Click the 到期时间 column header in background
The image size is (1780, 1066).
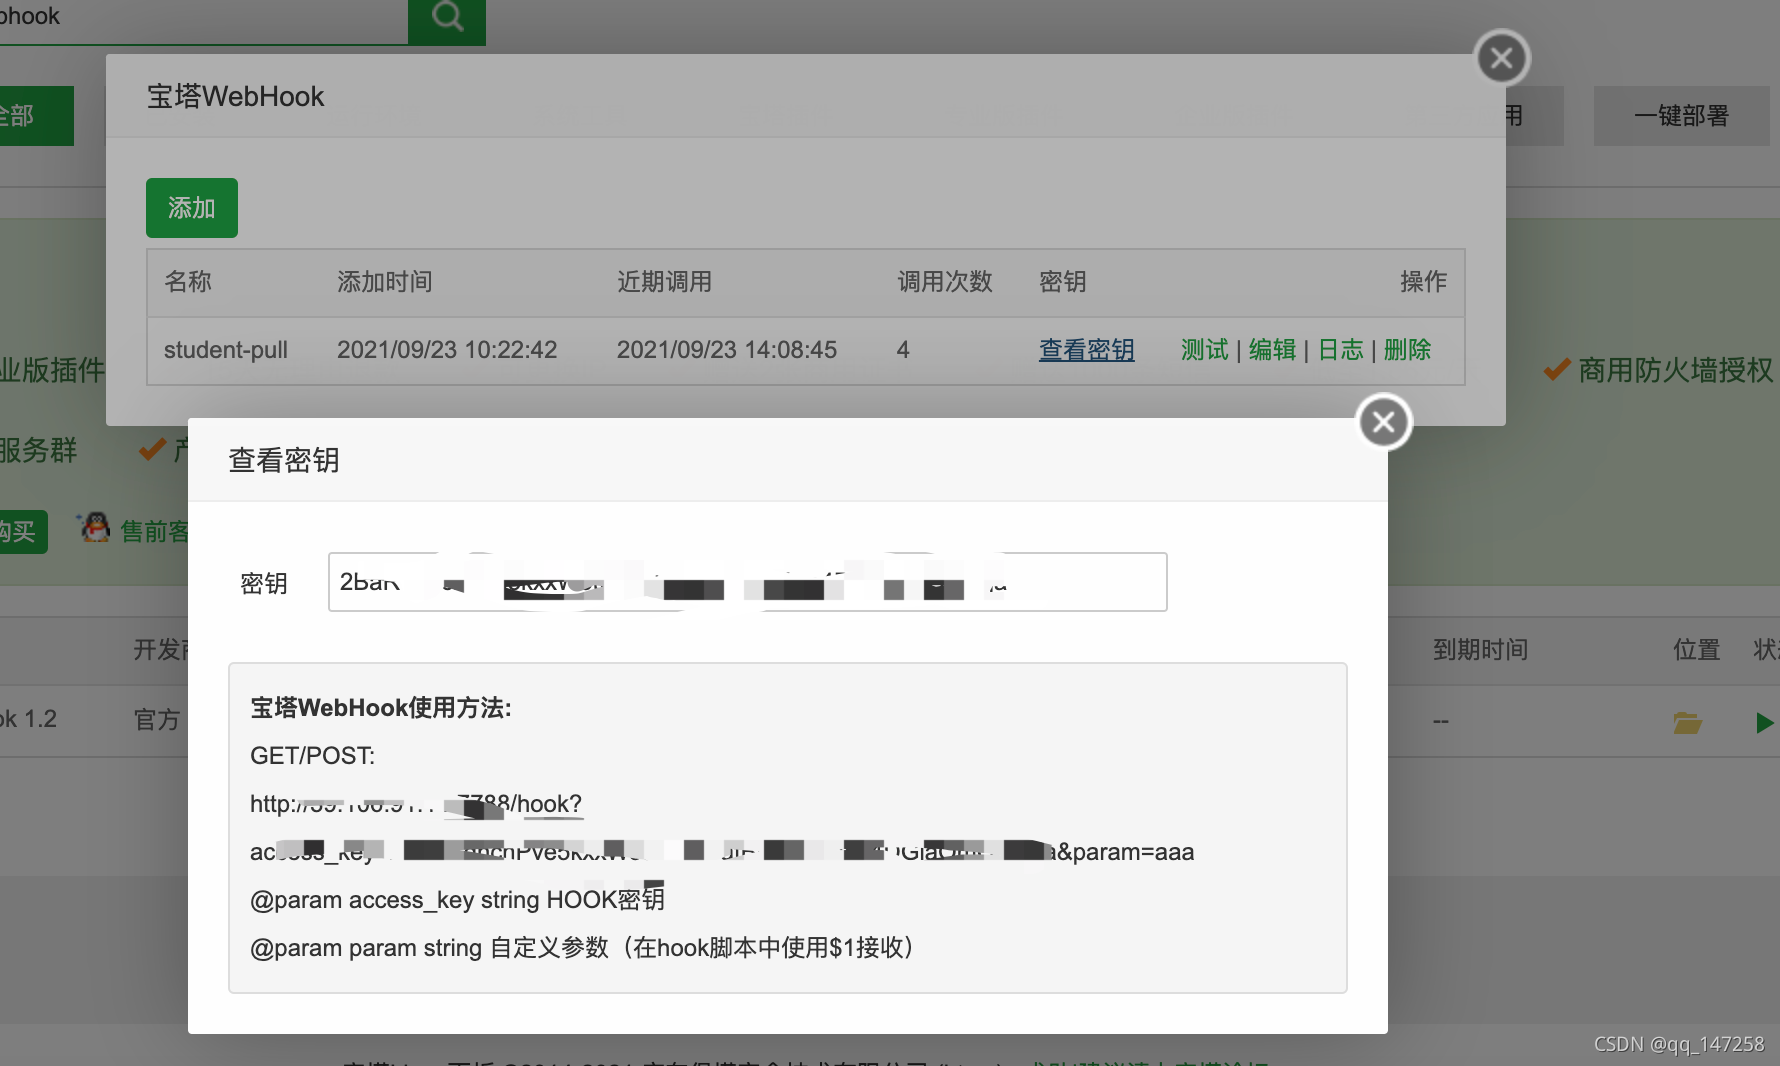[x=1481, y=650]
